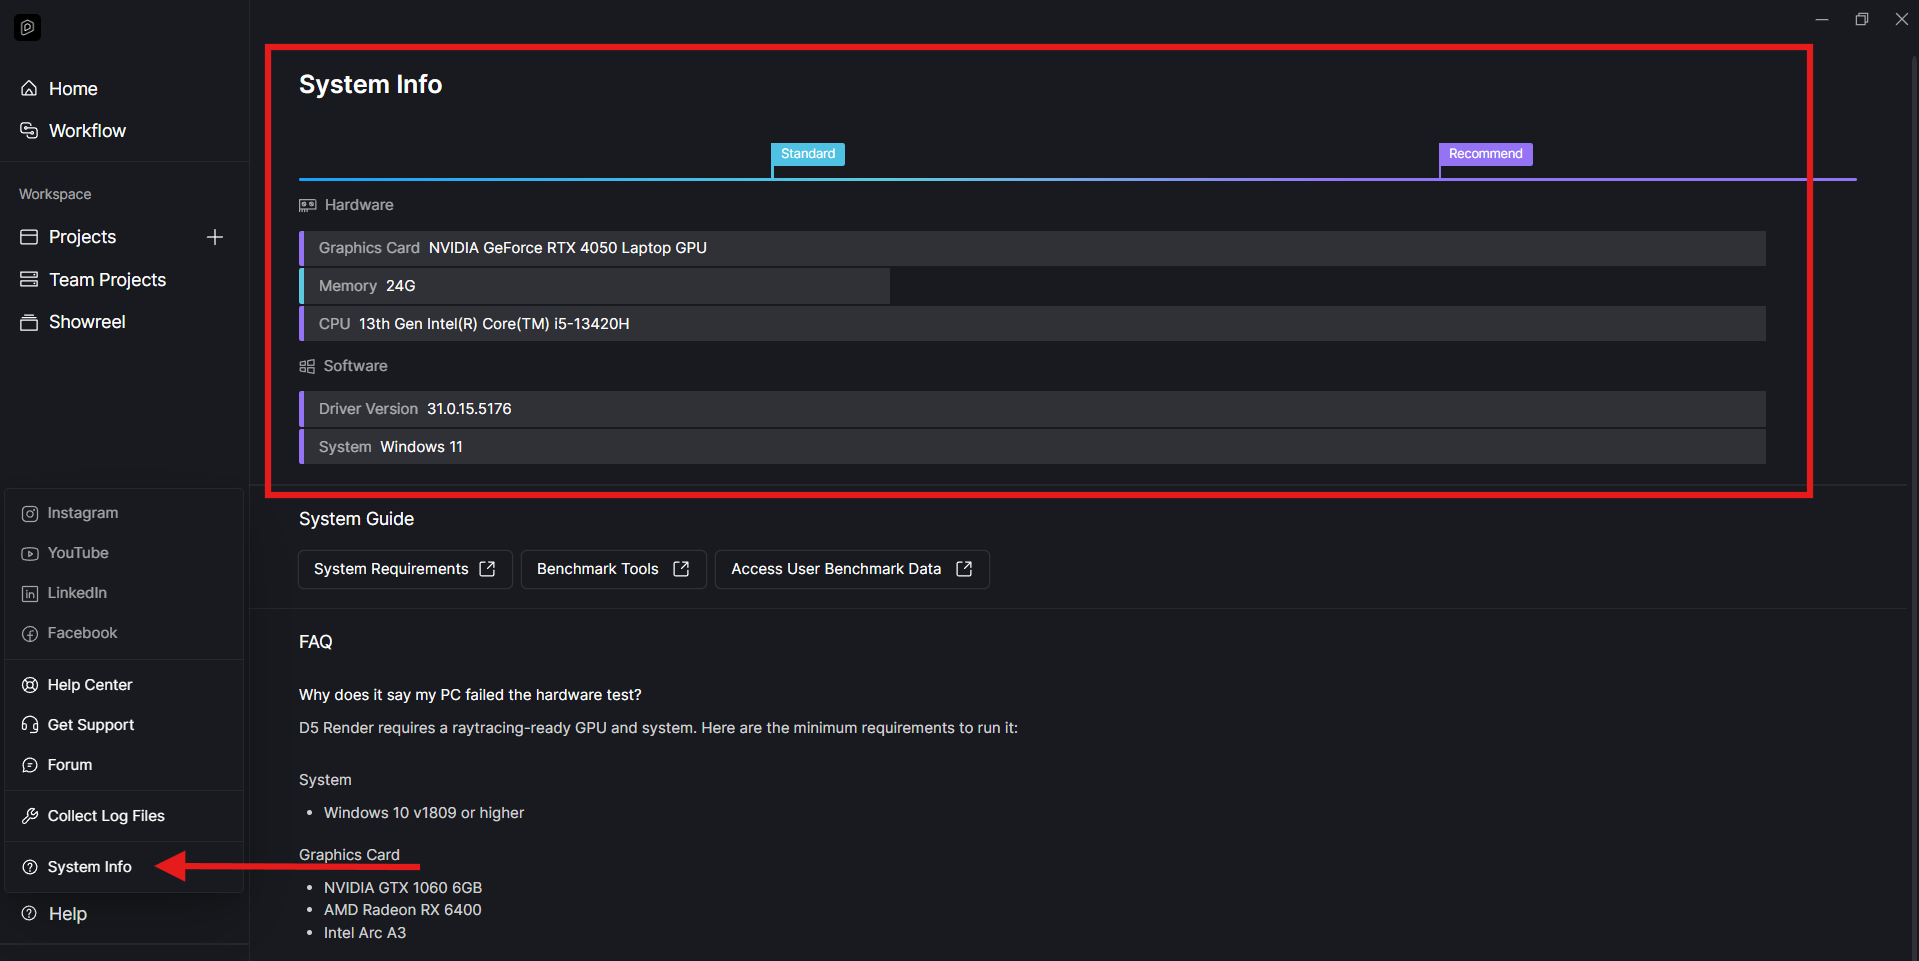Viewport: 1919px width, 961px height.
Task: Open the Showreel section
Action: 86,322
